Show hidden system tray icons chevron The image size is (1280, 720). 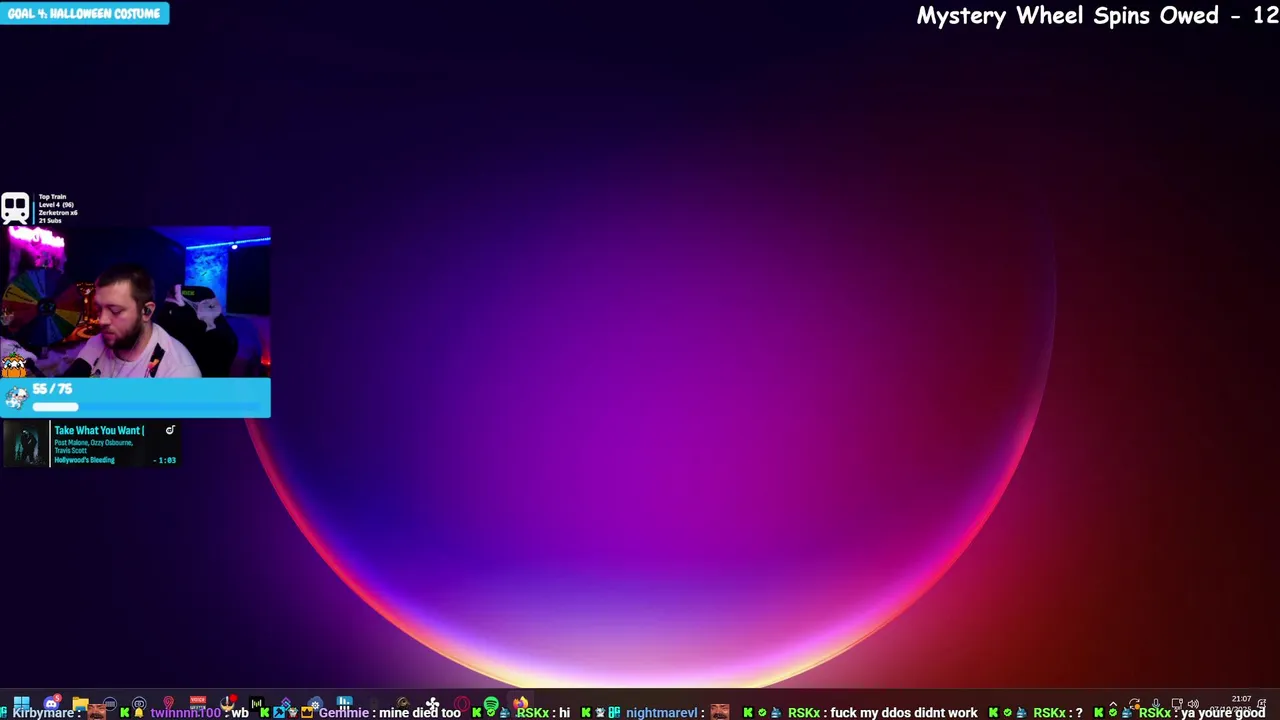tap(1113, 704)
